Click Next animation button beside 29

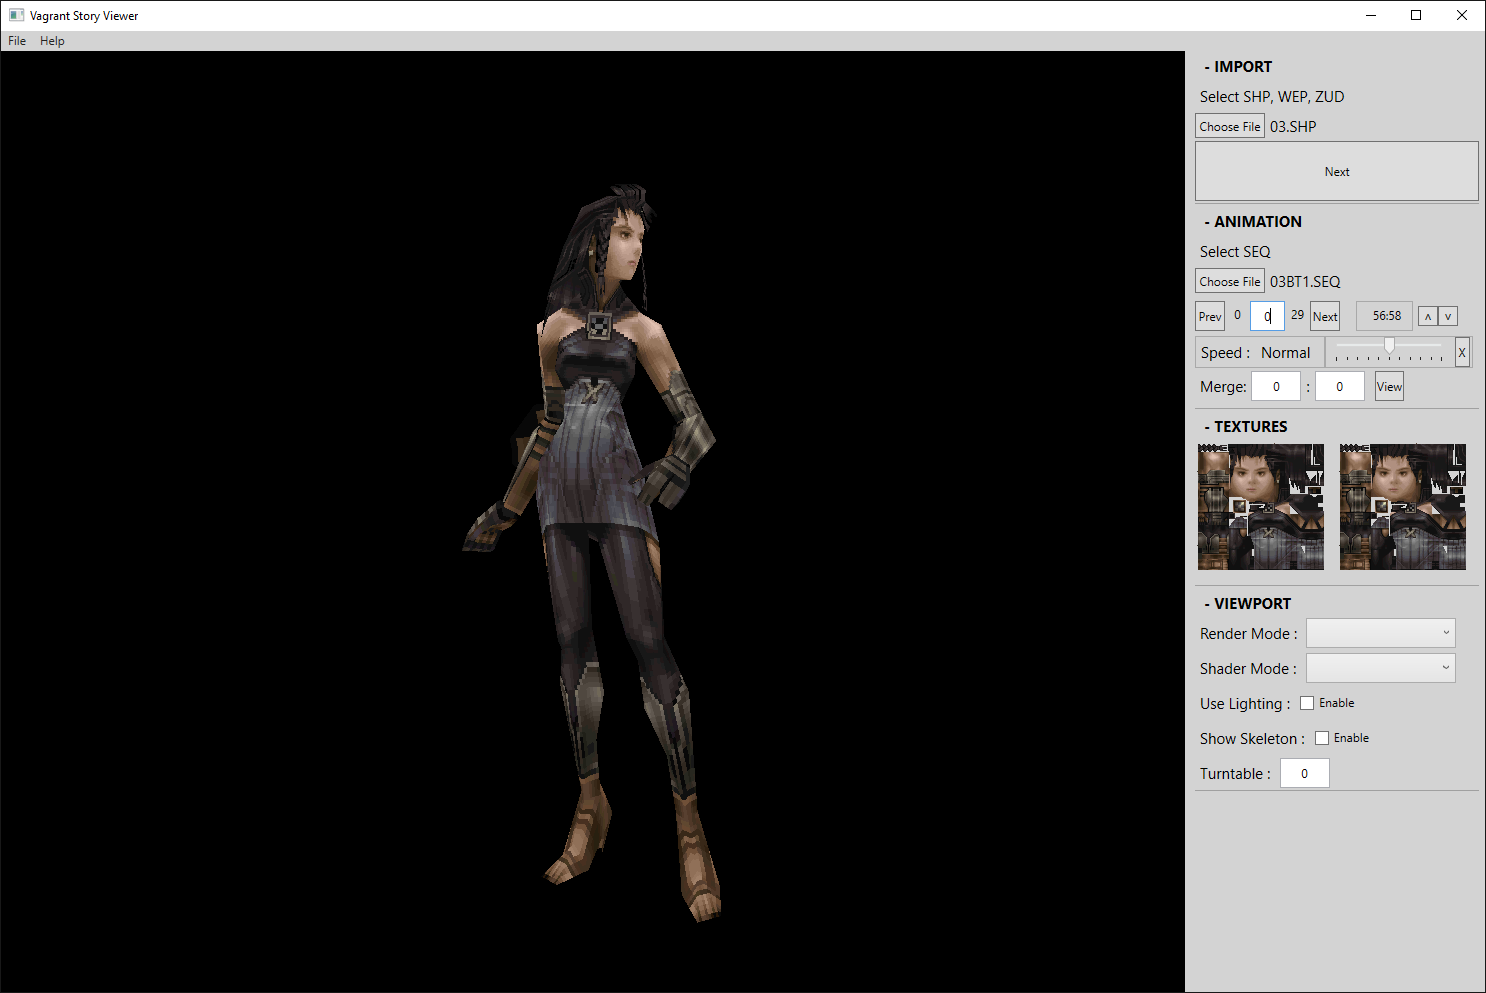pyautogui.click(x=1325, y=316)
